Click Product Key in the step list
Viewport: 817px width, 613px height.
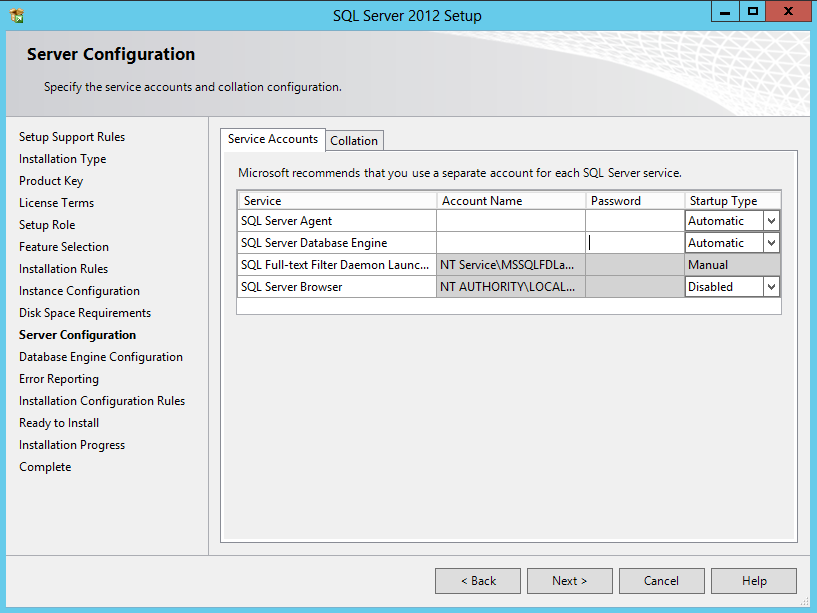click(51, 181)
